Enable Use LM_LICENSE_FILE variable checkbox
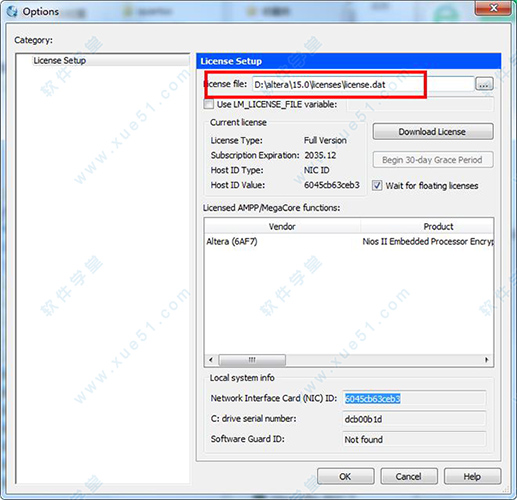 point(209,104)
